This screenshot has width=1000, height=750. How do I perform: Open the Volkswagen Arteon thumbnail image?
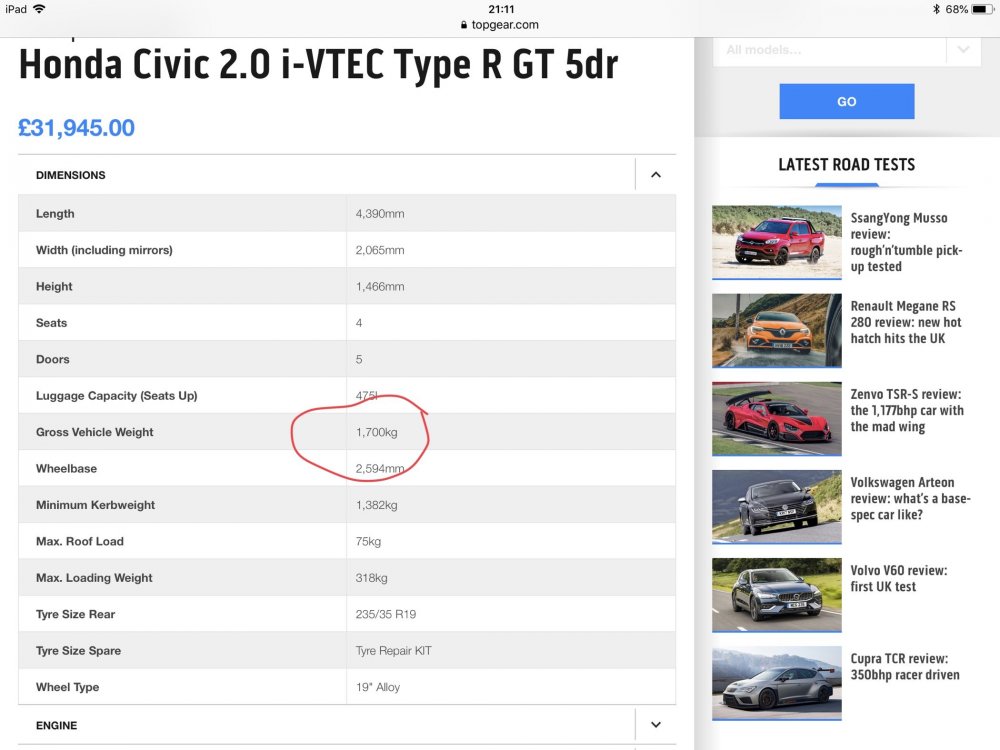[x=777, y=506]
